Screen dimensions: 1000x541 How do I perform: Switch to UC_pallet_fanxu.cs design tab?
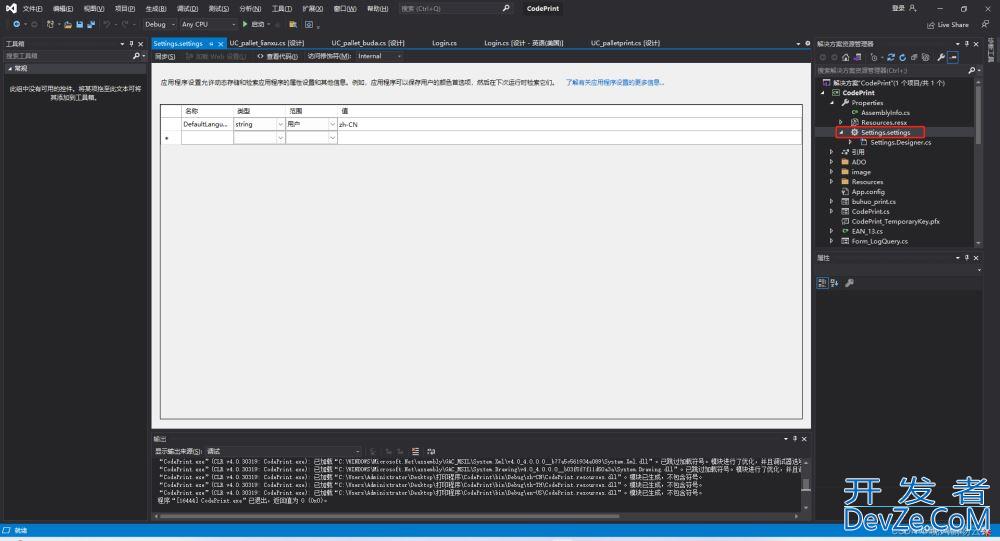click(x=267, y=43)
